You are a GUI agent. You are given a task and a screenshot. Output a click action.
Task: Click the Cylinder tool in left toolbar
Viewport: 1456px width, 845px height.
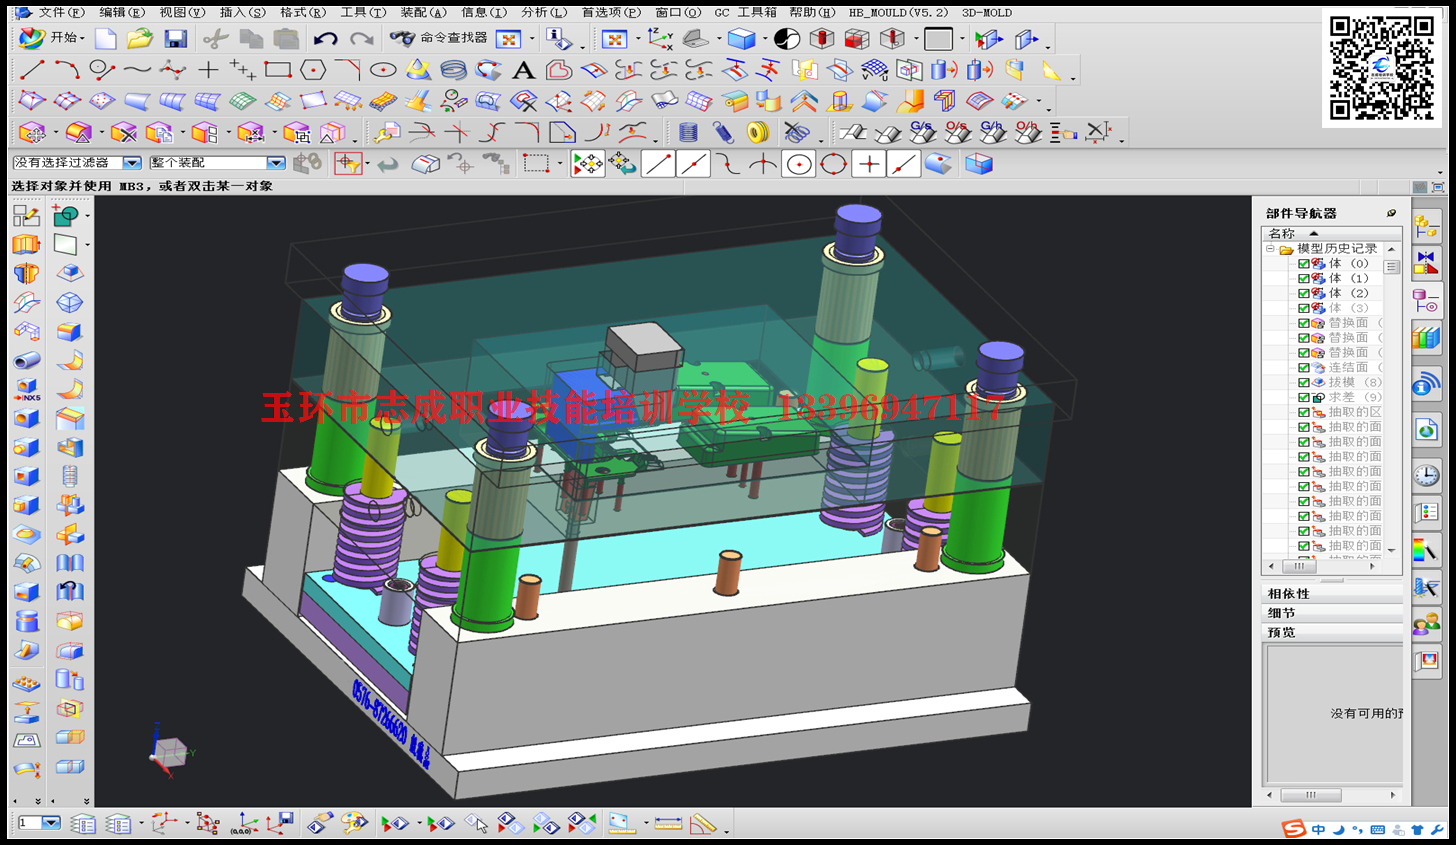(x=27, y=622)
